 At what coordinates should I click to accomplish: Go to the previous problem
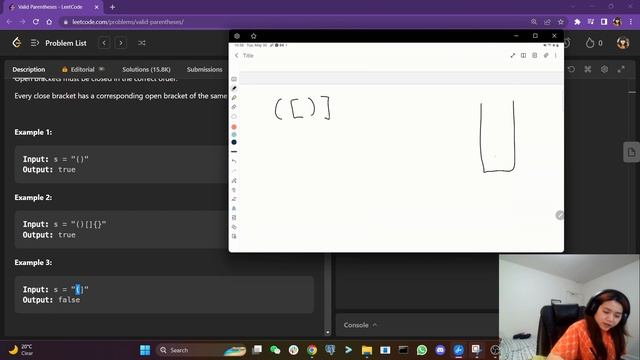pos(104,43)
